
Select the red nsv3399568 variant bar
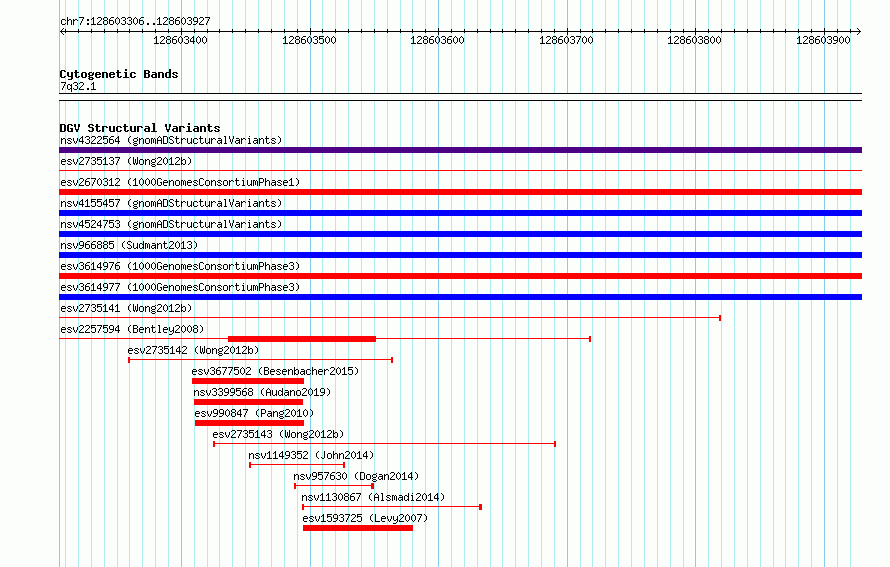(249, 402)
